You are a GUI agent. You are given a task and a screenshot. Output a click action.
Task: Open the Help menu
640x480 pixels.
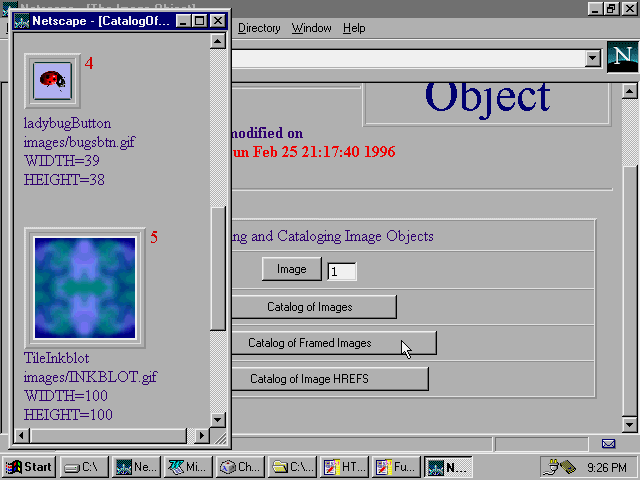354,28
